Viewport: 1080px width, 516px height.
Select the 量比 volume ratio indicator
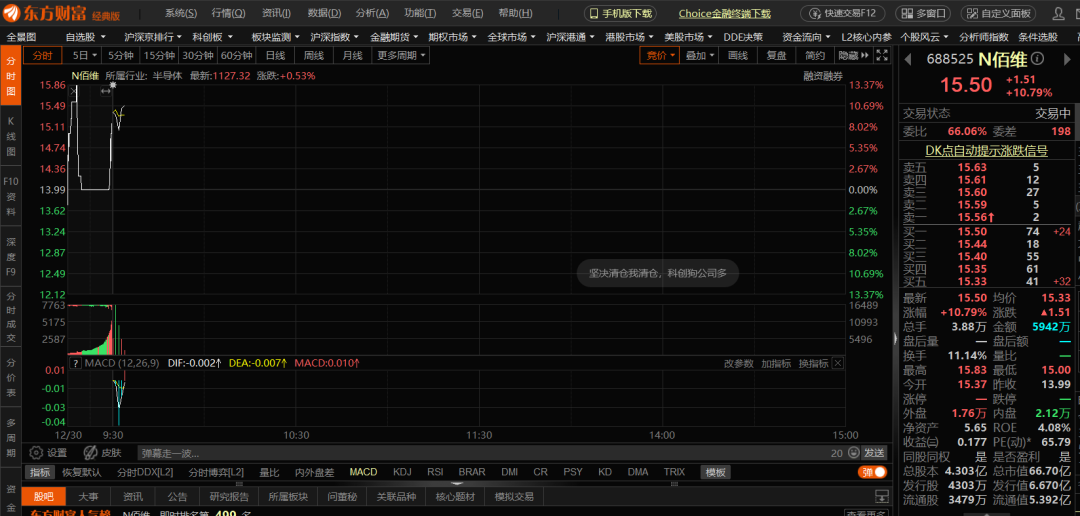(x=269, y=472)
